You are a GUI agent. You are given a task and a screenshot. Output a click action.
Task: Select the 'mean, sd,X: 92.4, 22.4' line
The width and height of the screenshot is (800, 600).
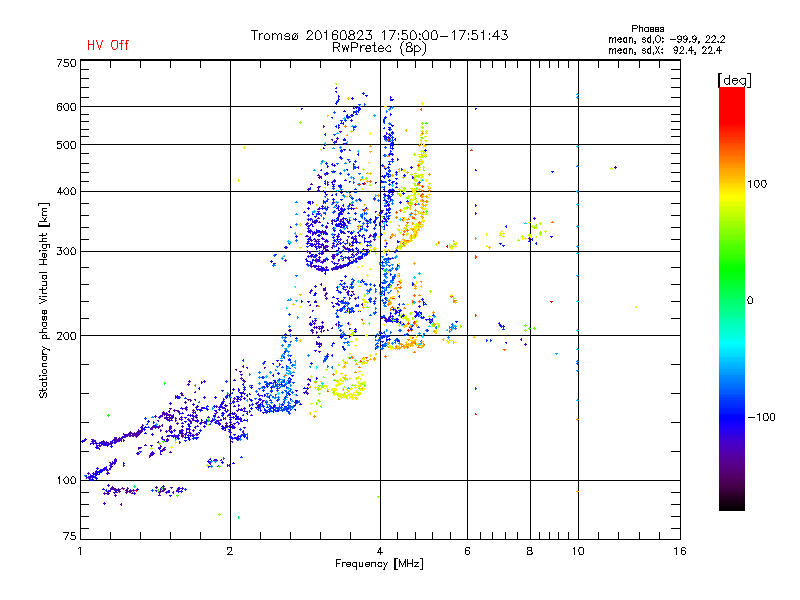pyautogui.click(x=665, y=50)
